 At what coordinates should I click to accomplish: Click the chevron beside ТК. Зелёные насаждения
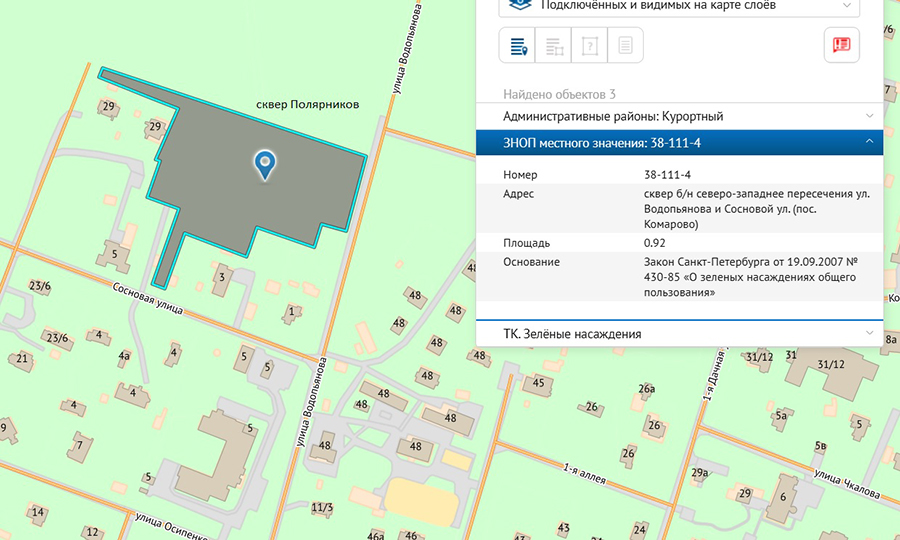click(869, 333)
